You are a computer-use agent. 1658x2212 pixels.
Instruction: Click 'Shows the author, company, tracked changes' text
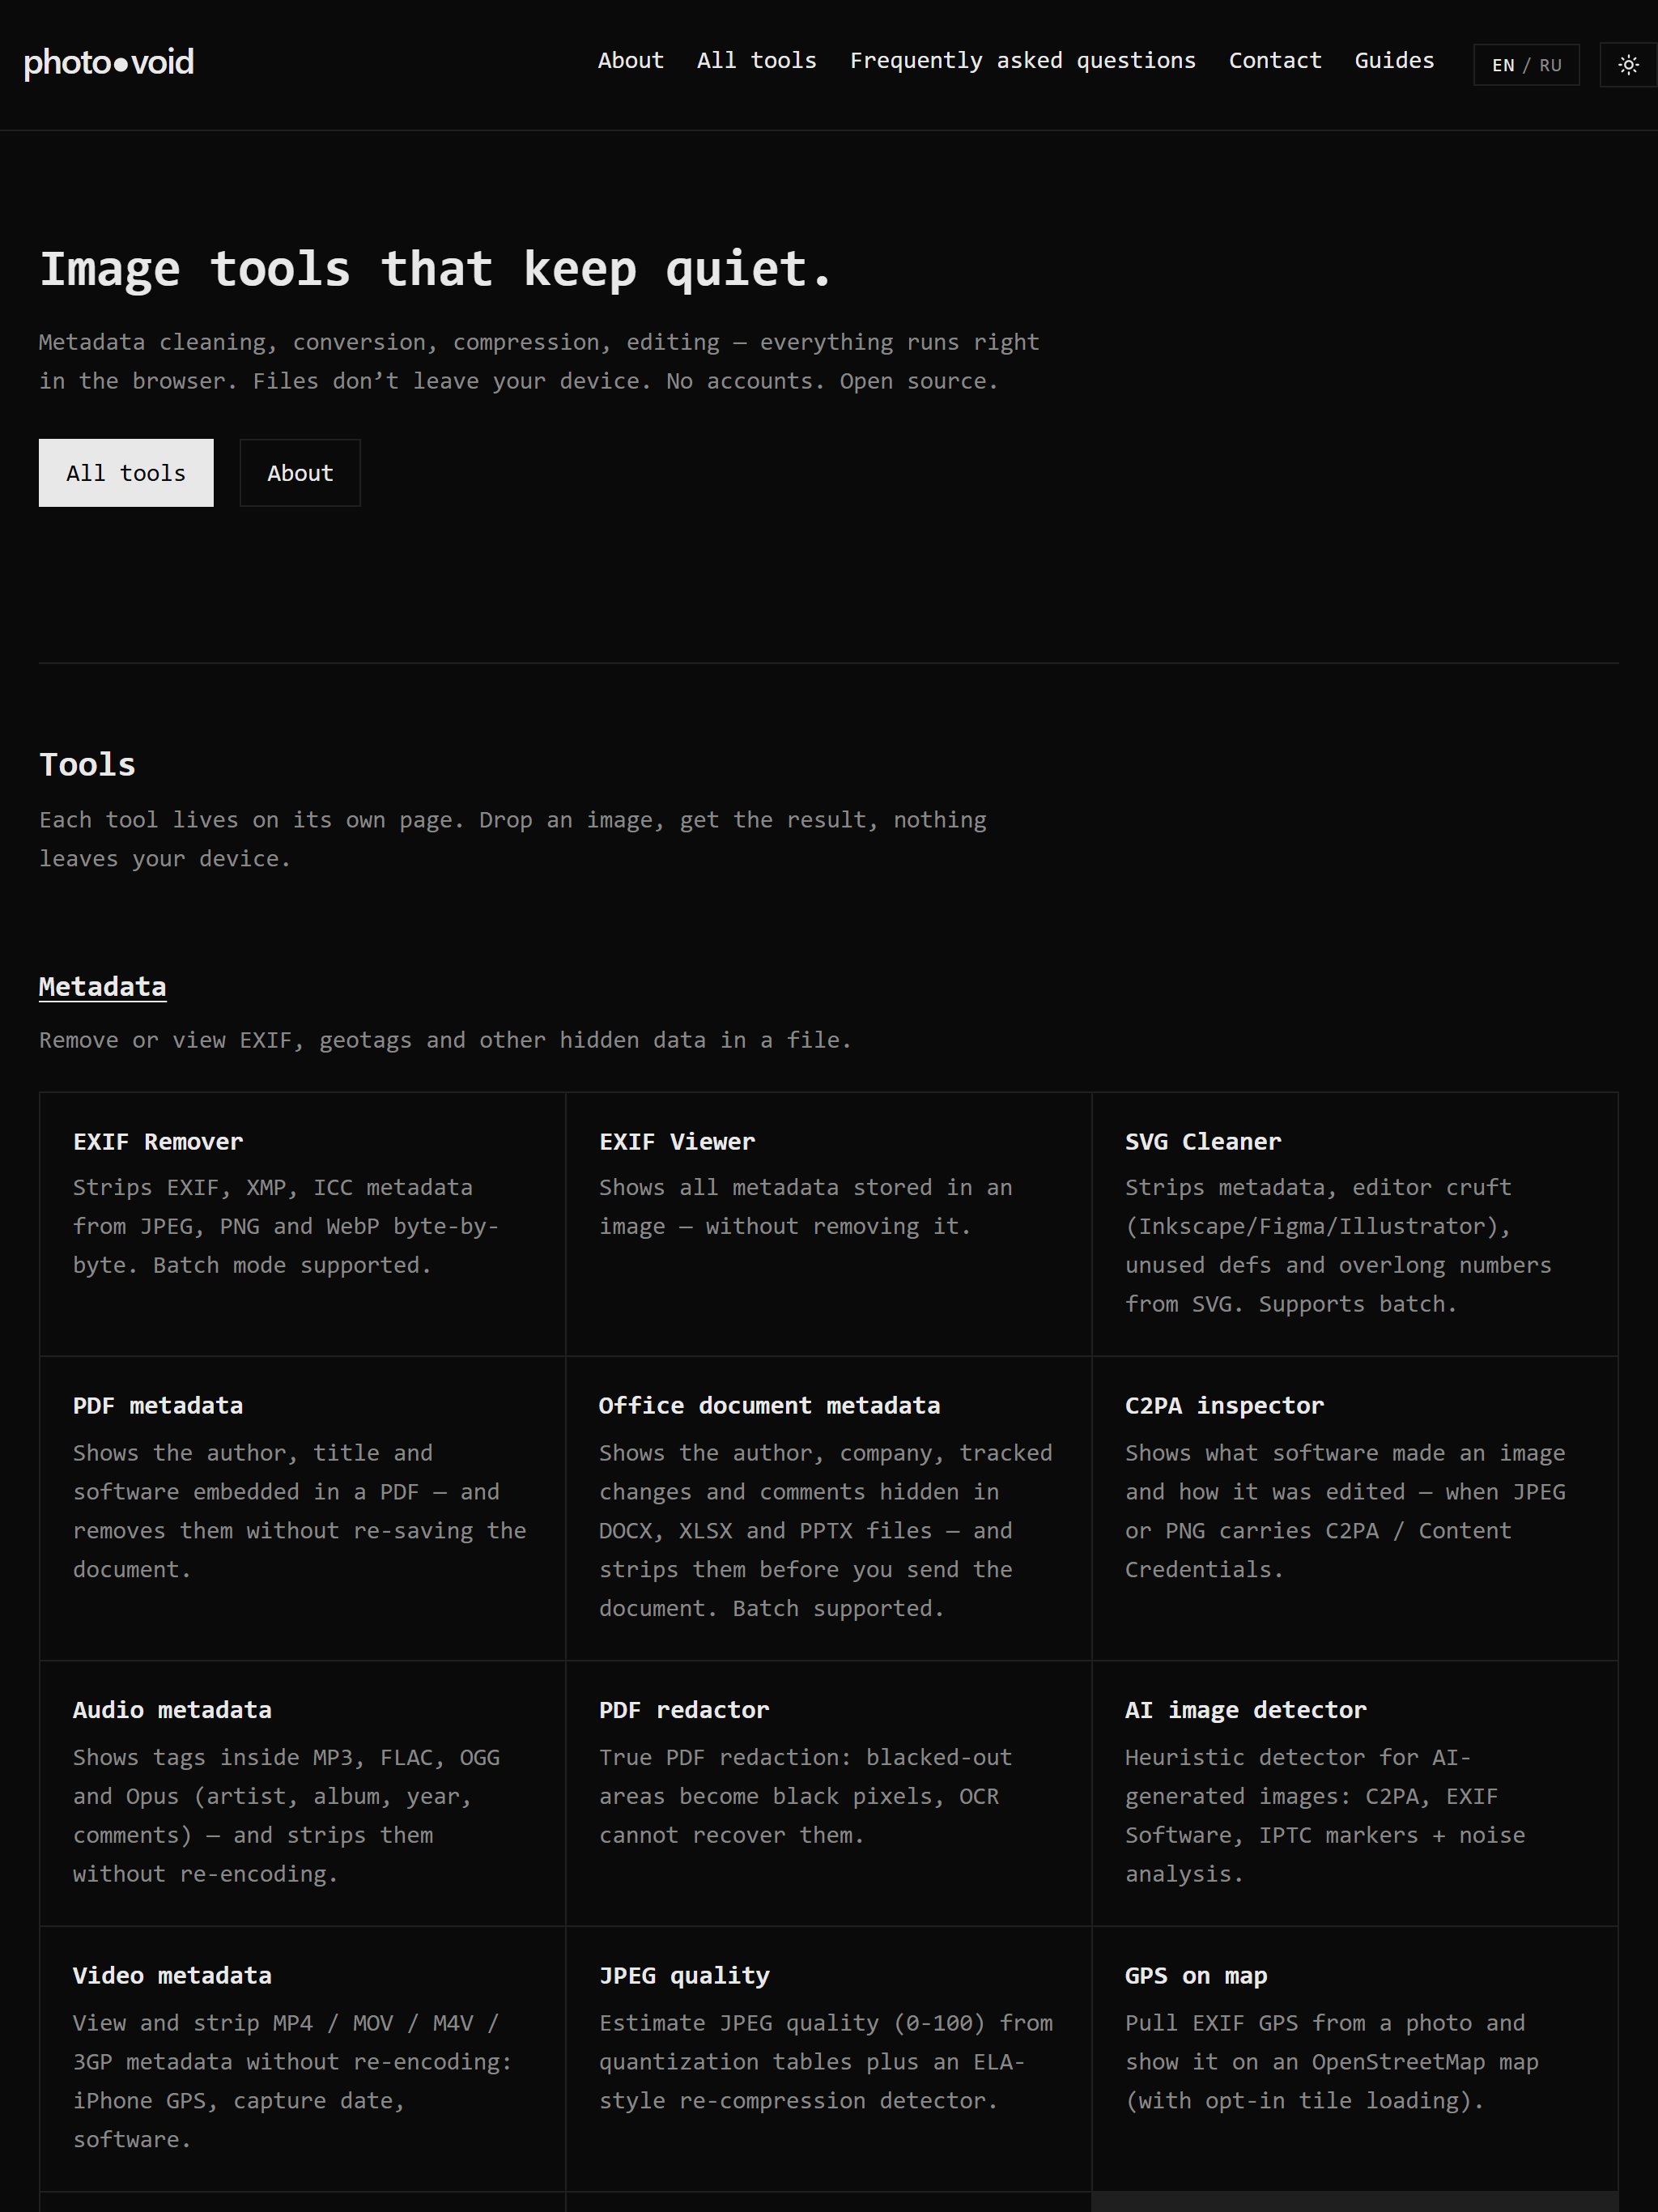(826, 1530)
